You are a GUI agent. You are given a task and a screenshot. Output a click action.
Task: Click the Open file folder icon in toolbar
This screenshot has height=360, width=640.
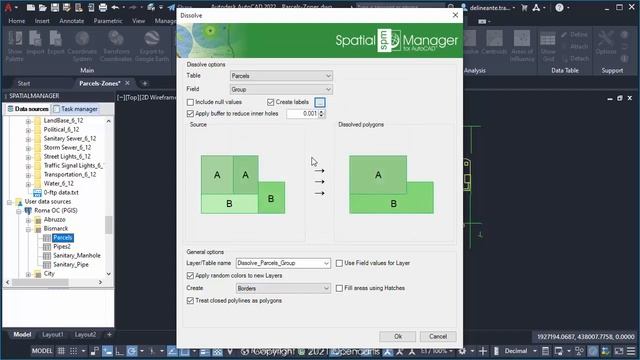[42, 7]
